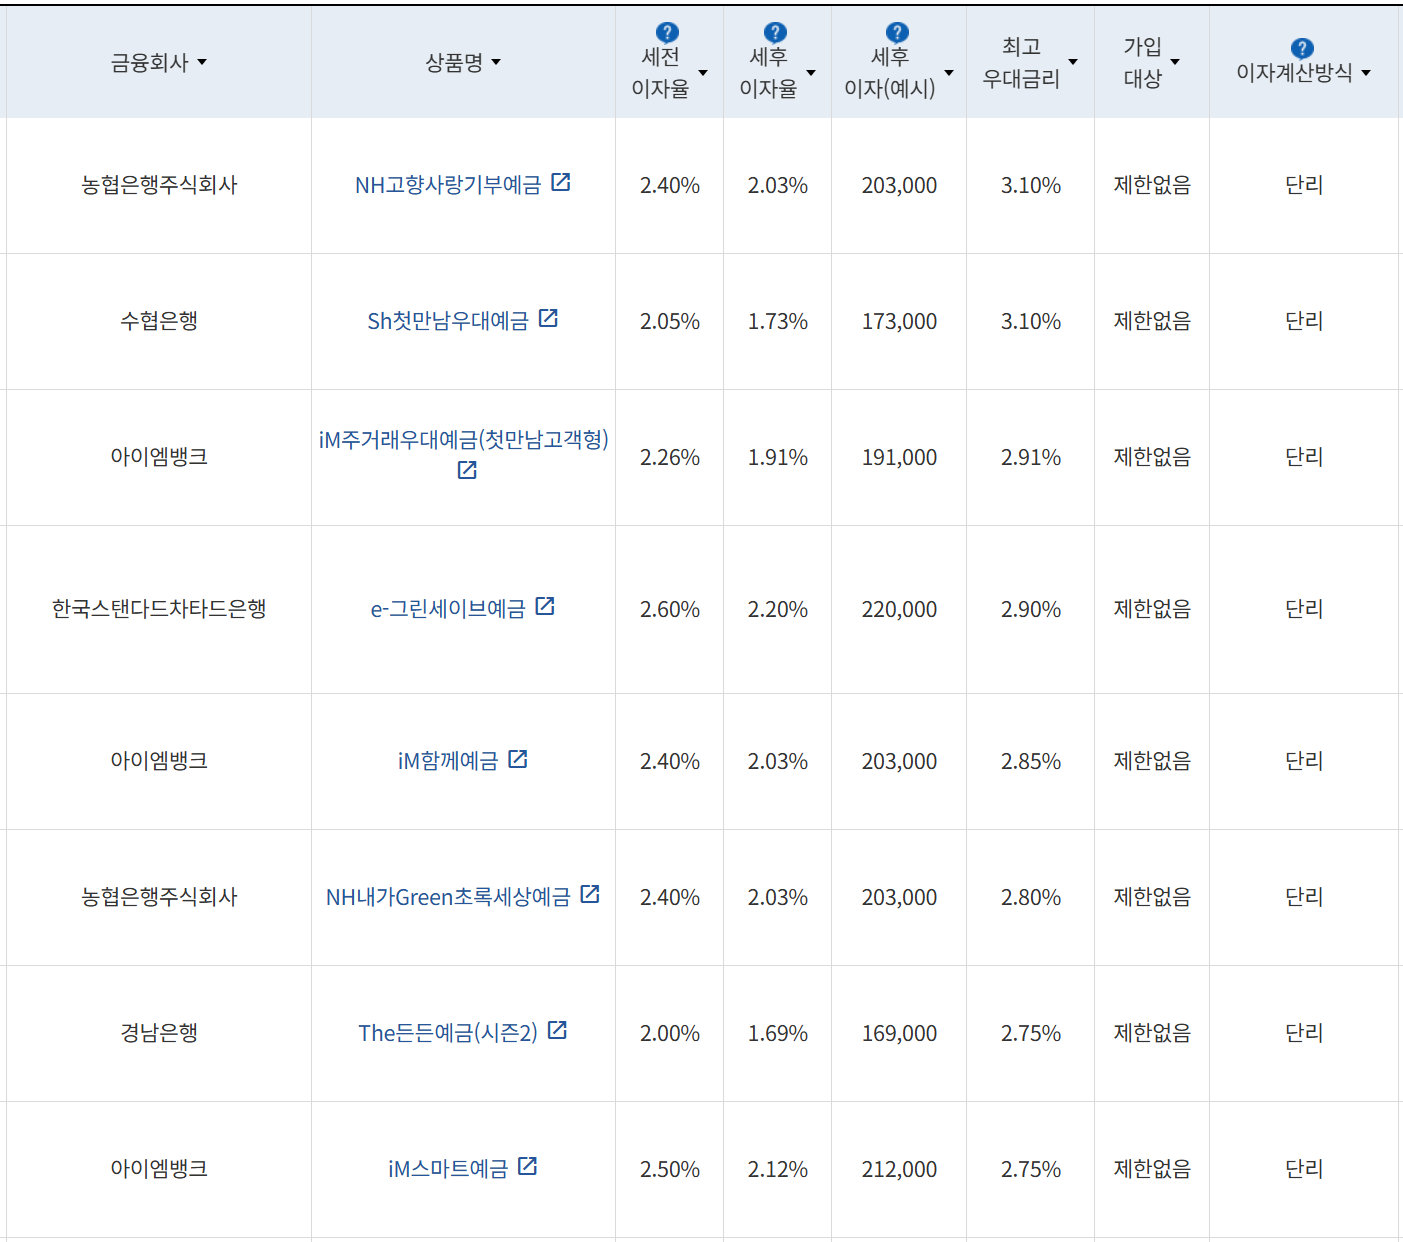Click external link icon beside e-그린세이브예금
The image size is (1403, 1242).
pos(545,606)
